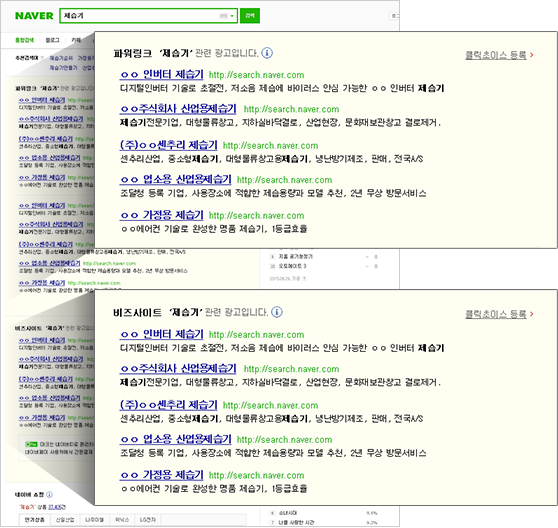Open (주)ㅇㅇ센추리 제습기 ad in 파워링크 panel
The width and height of the screenshot is (558, 528).
click(168, 145)
